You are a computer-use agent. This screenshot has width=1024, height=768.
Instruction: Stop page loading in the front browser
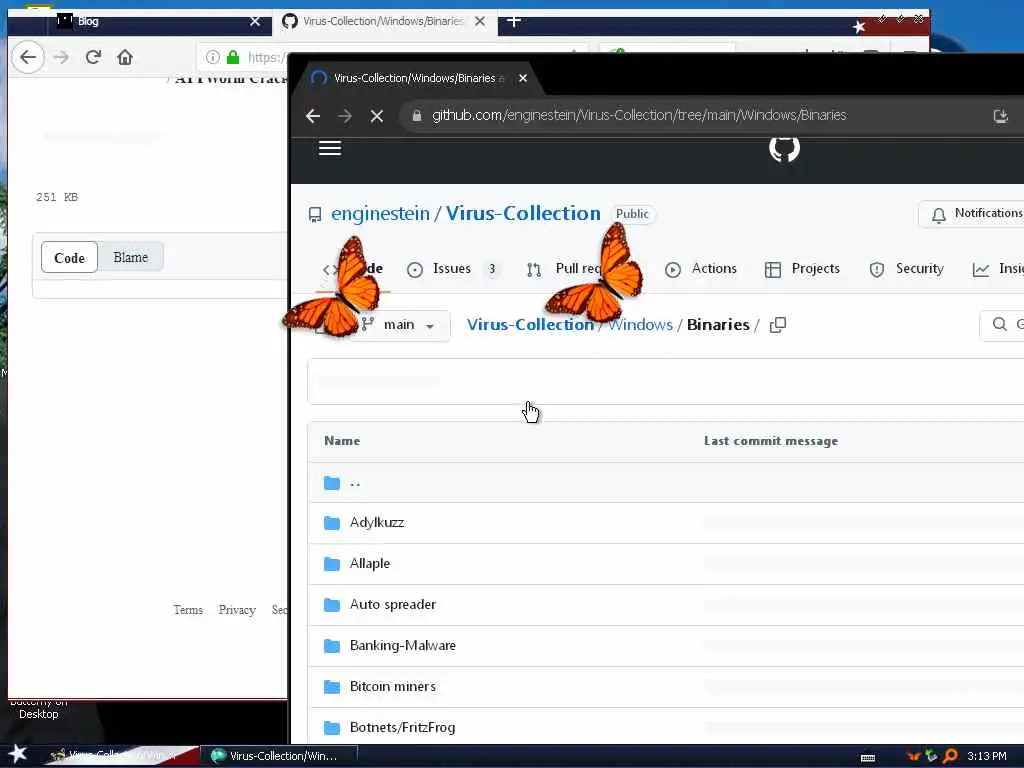[x=377, y=116]
